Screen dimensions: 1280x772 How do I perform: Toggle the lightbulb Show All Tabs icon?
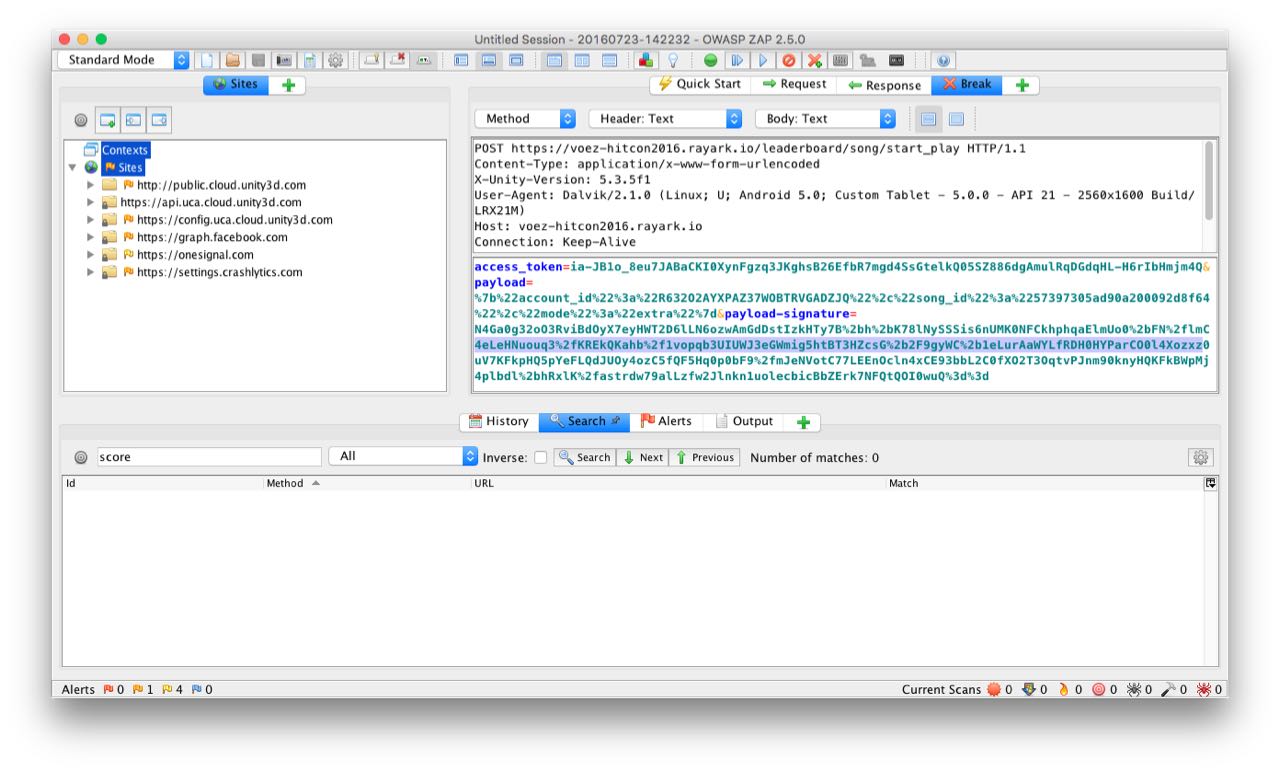(673, 60)
